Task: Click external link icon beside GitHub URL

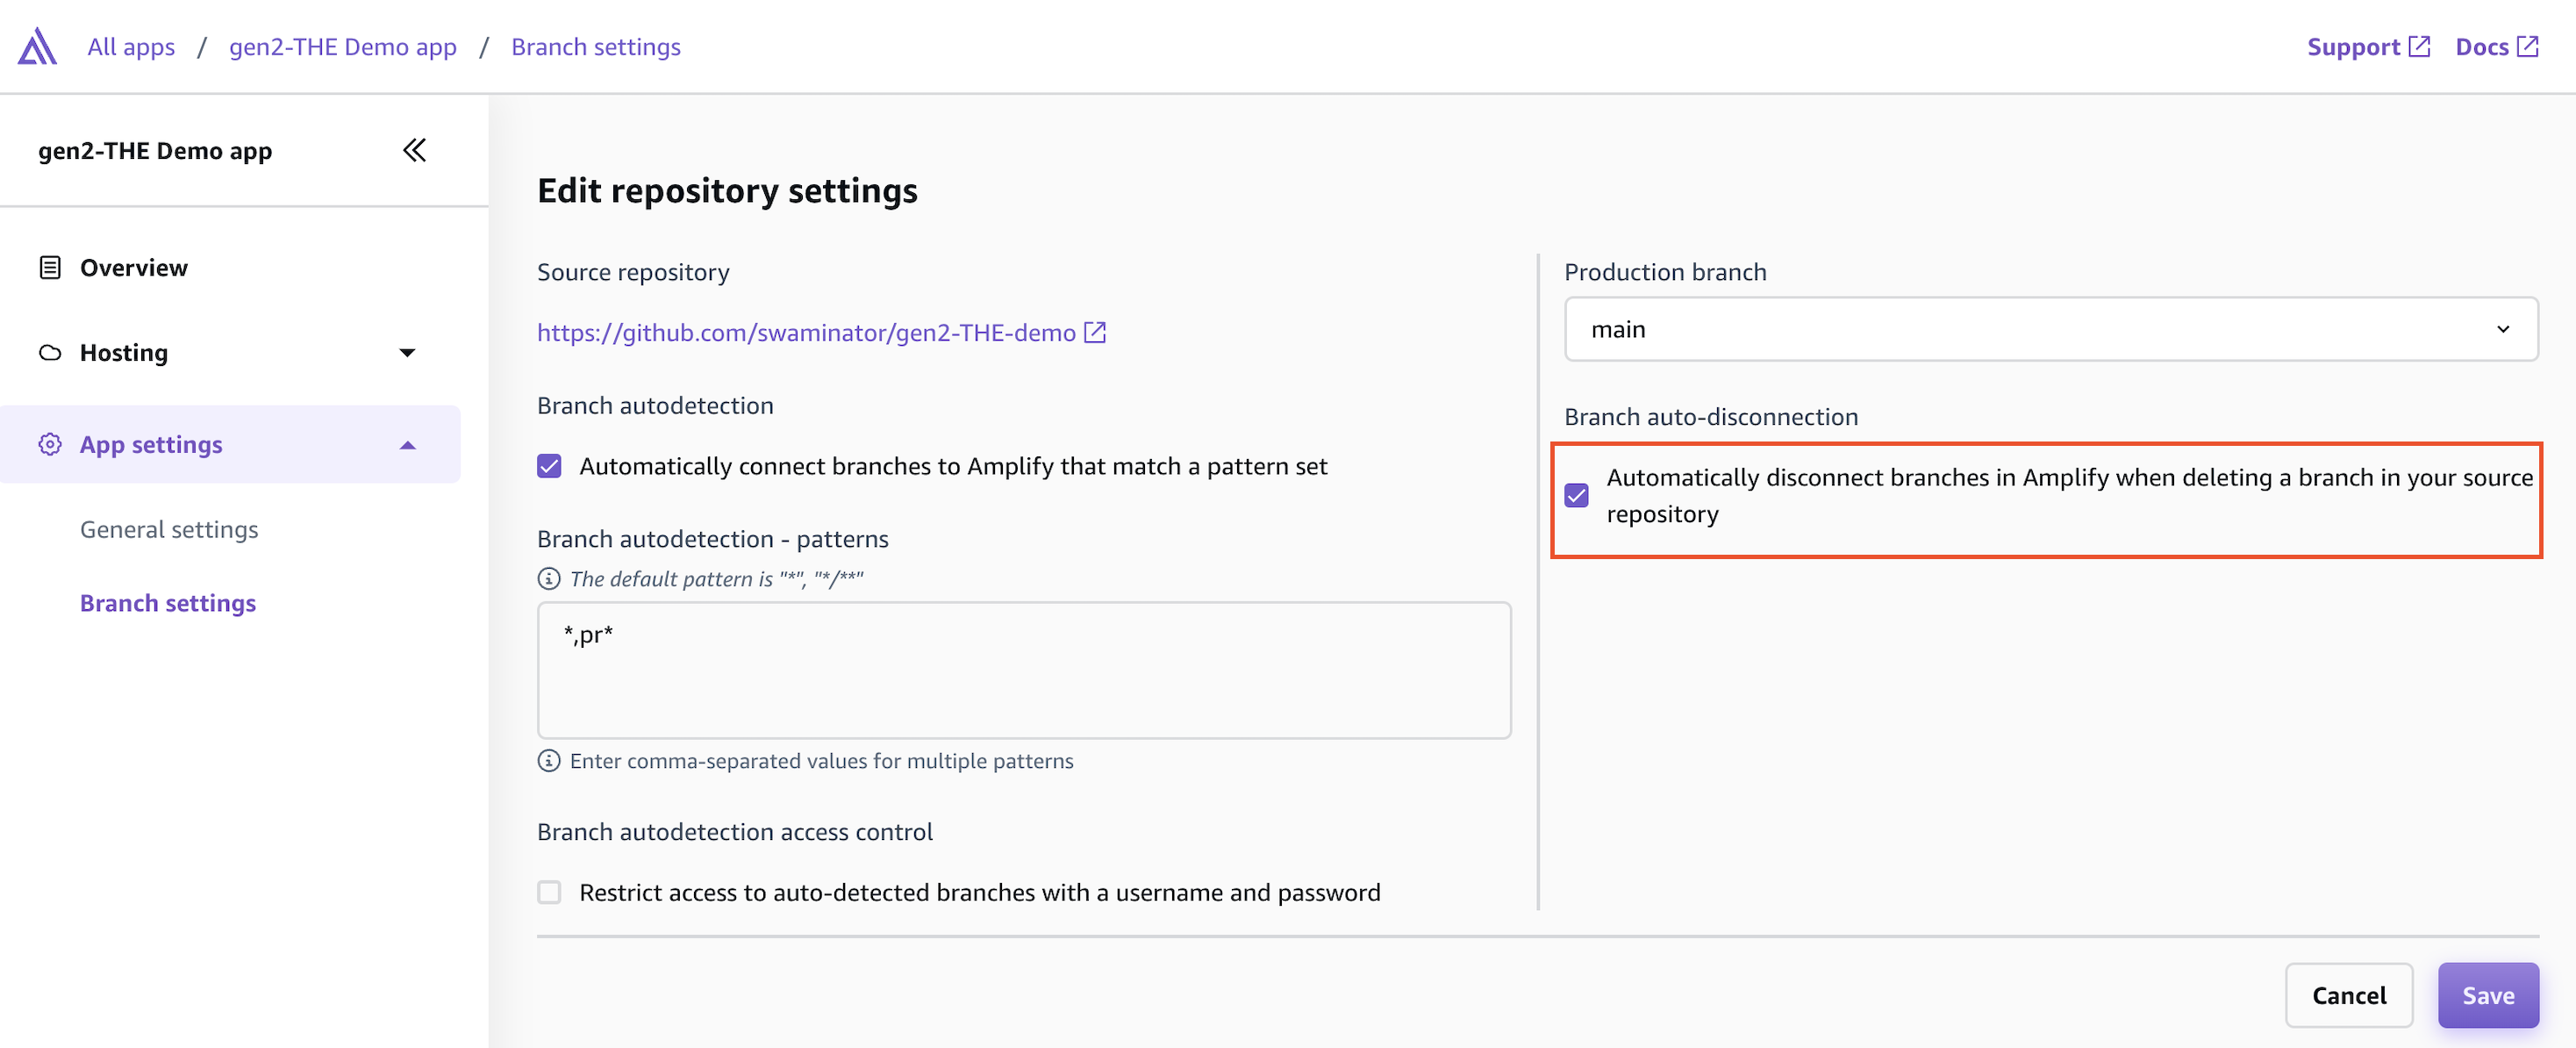Action: (1096, 332)
